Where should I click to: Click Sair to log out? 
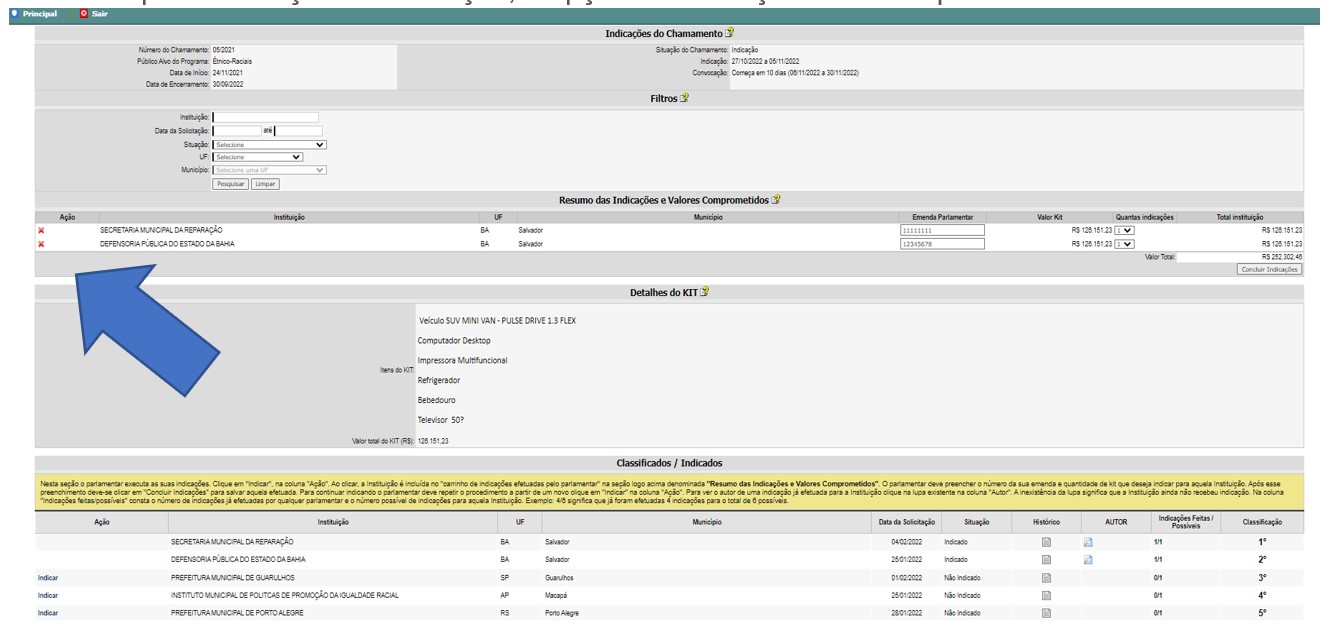point(98,13)
